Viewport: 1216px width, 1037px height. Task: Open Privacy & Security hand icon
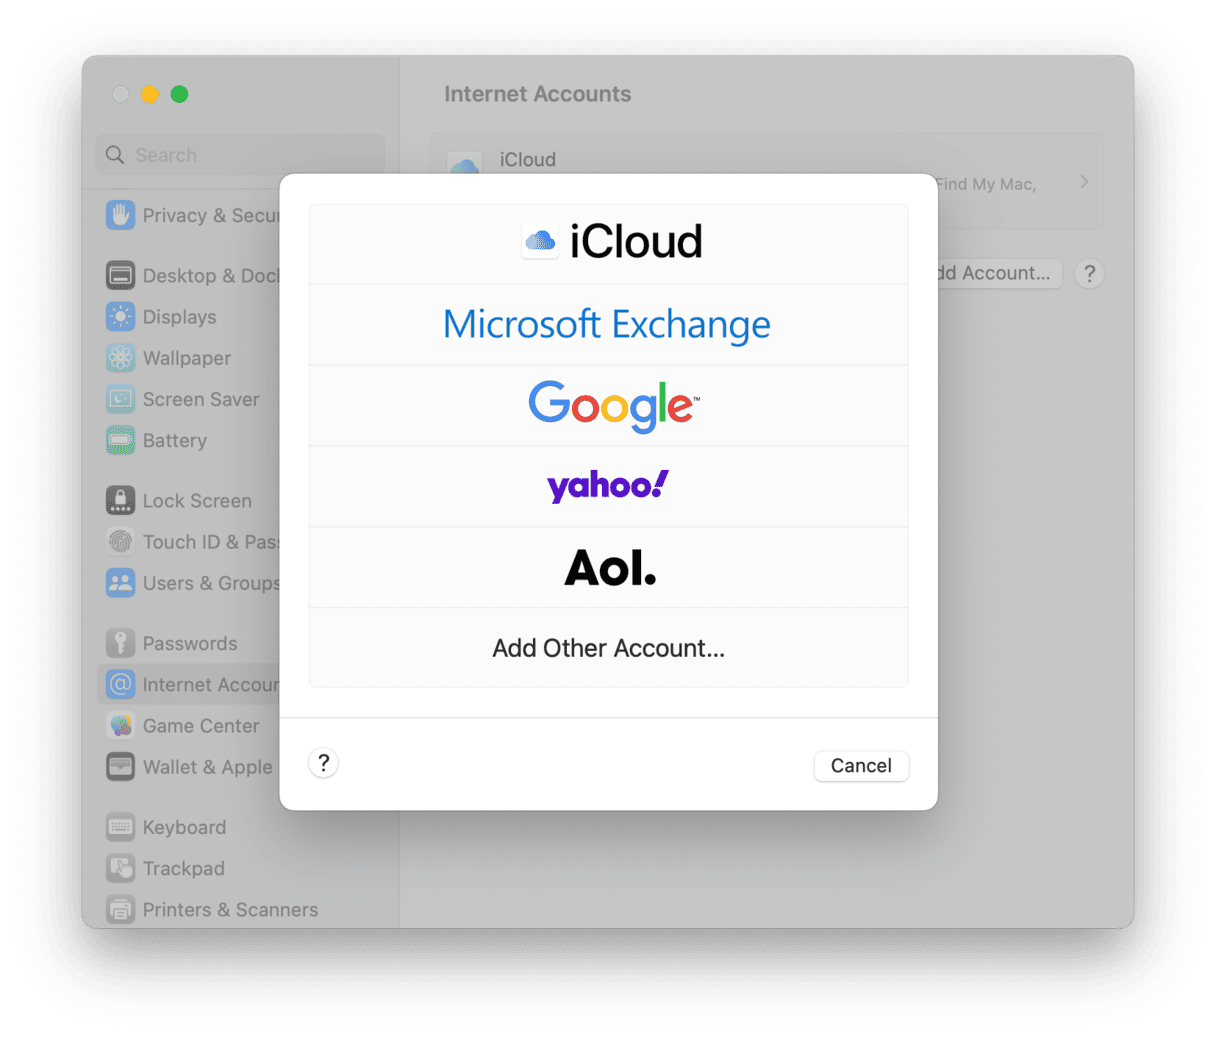[121, 215]
